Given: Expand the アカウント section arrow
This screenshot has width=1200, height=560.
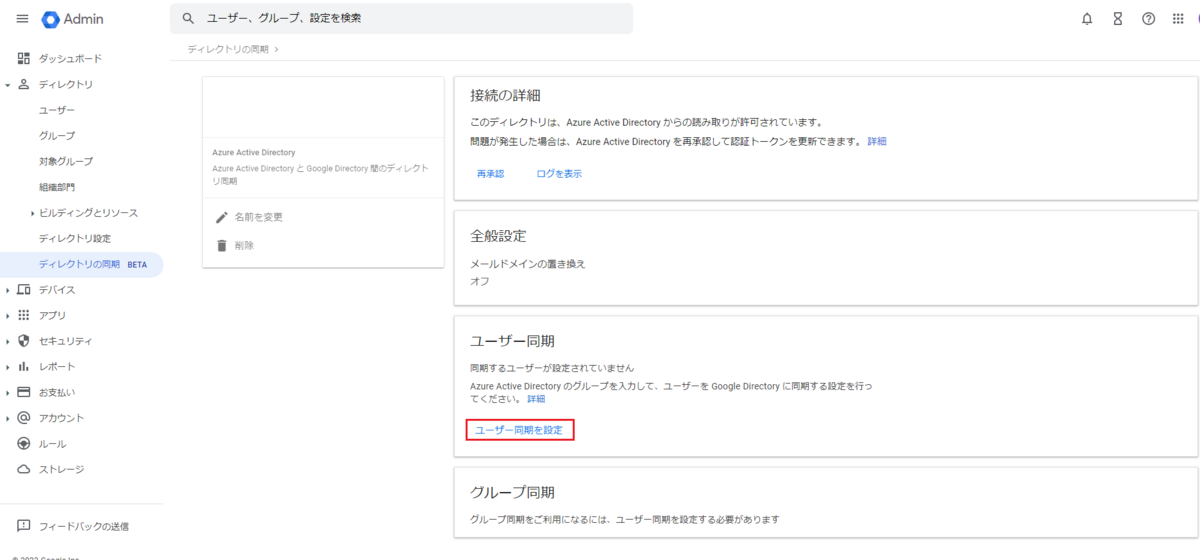Looking at the screenshot, I should pos(8,418).
